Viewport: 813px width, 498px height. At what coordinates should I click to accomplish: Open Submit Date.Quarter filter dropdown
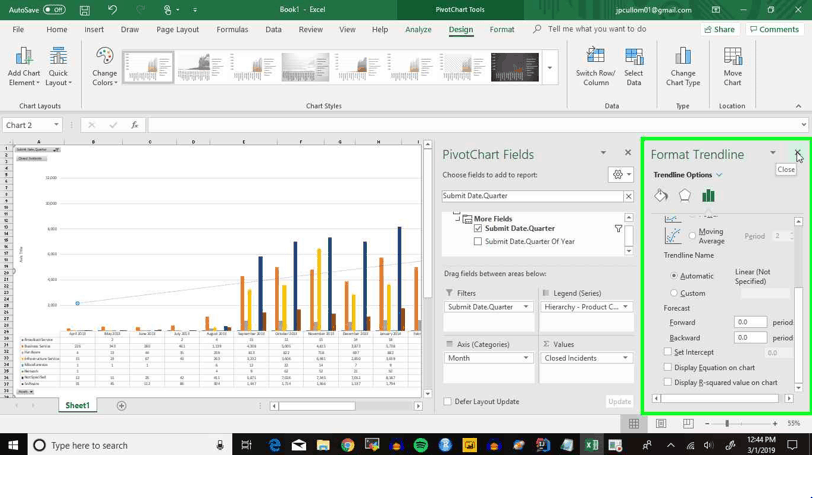[526, 307]
